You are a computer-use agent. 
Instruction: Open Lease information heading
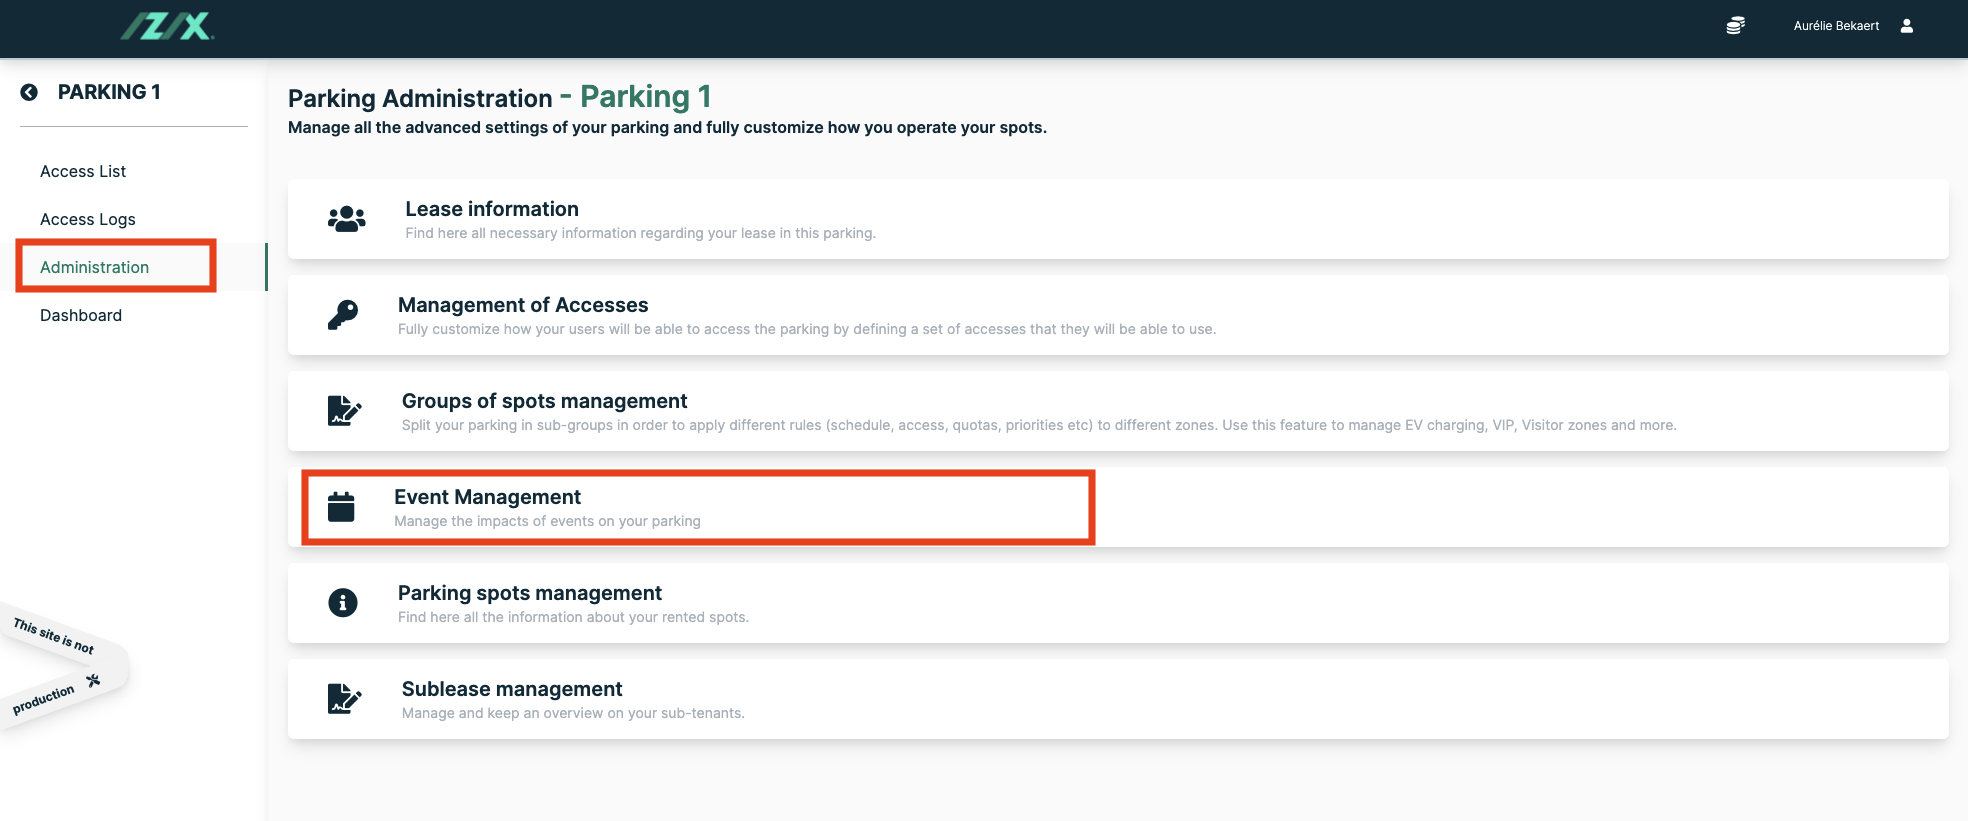coord(492,209)
